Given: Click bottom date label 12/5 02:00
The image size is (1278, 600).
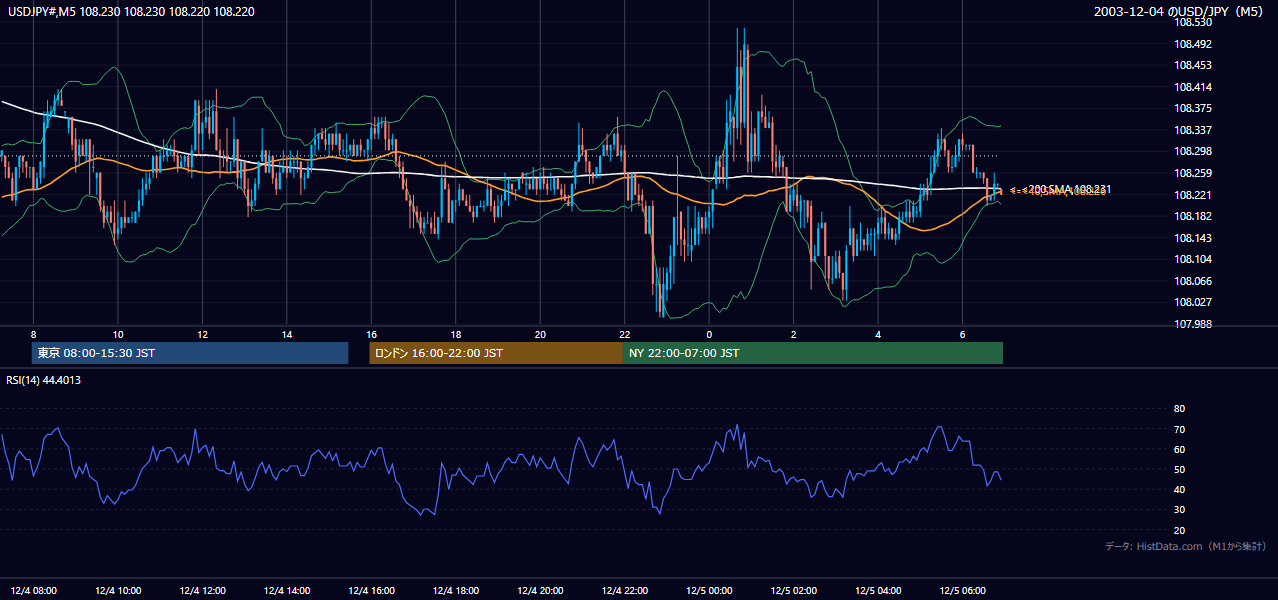Looking at the screenshot, I should point(793,589).
